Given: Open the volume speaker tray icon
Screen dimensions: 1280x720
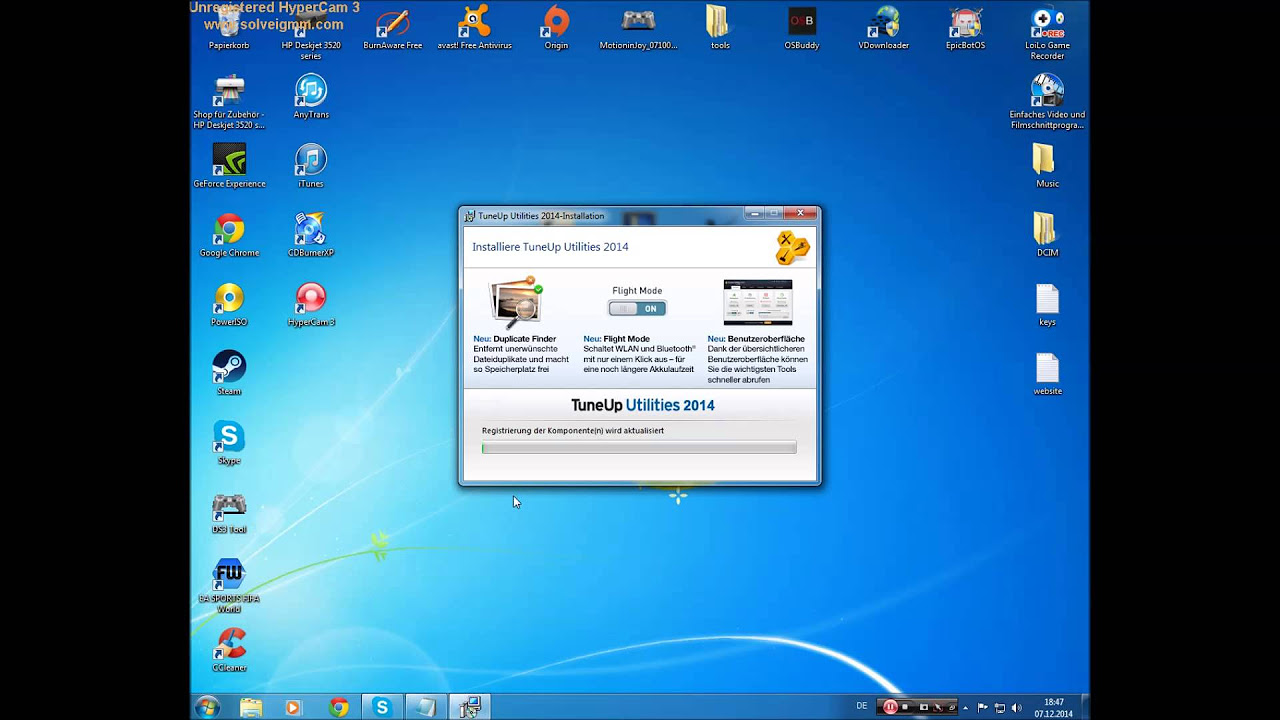Looking at the screenshot, I should pyautogui.click(x=1016, y=707).
